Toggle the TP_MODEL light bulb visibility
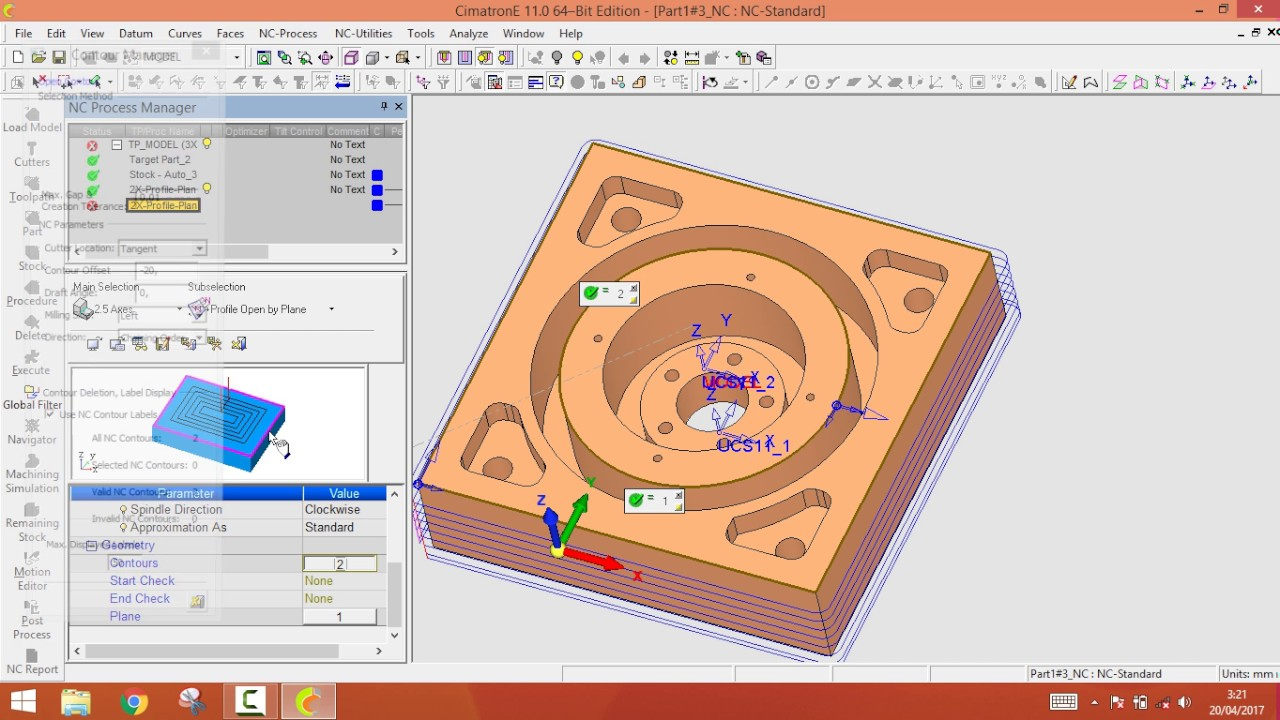 pos(207,144)
